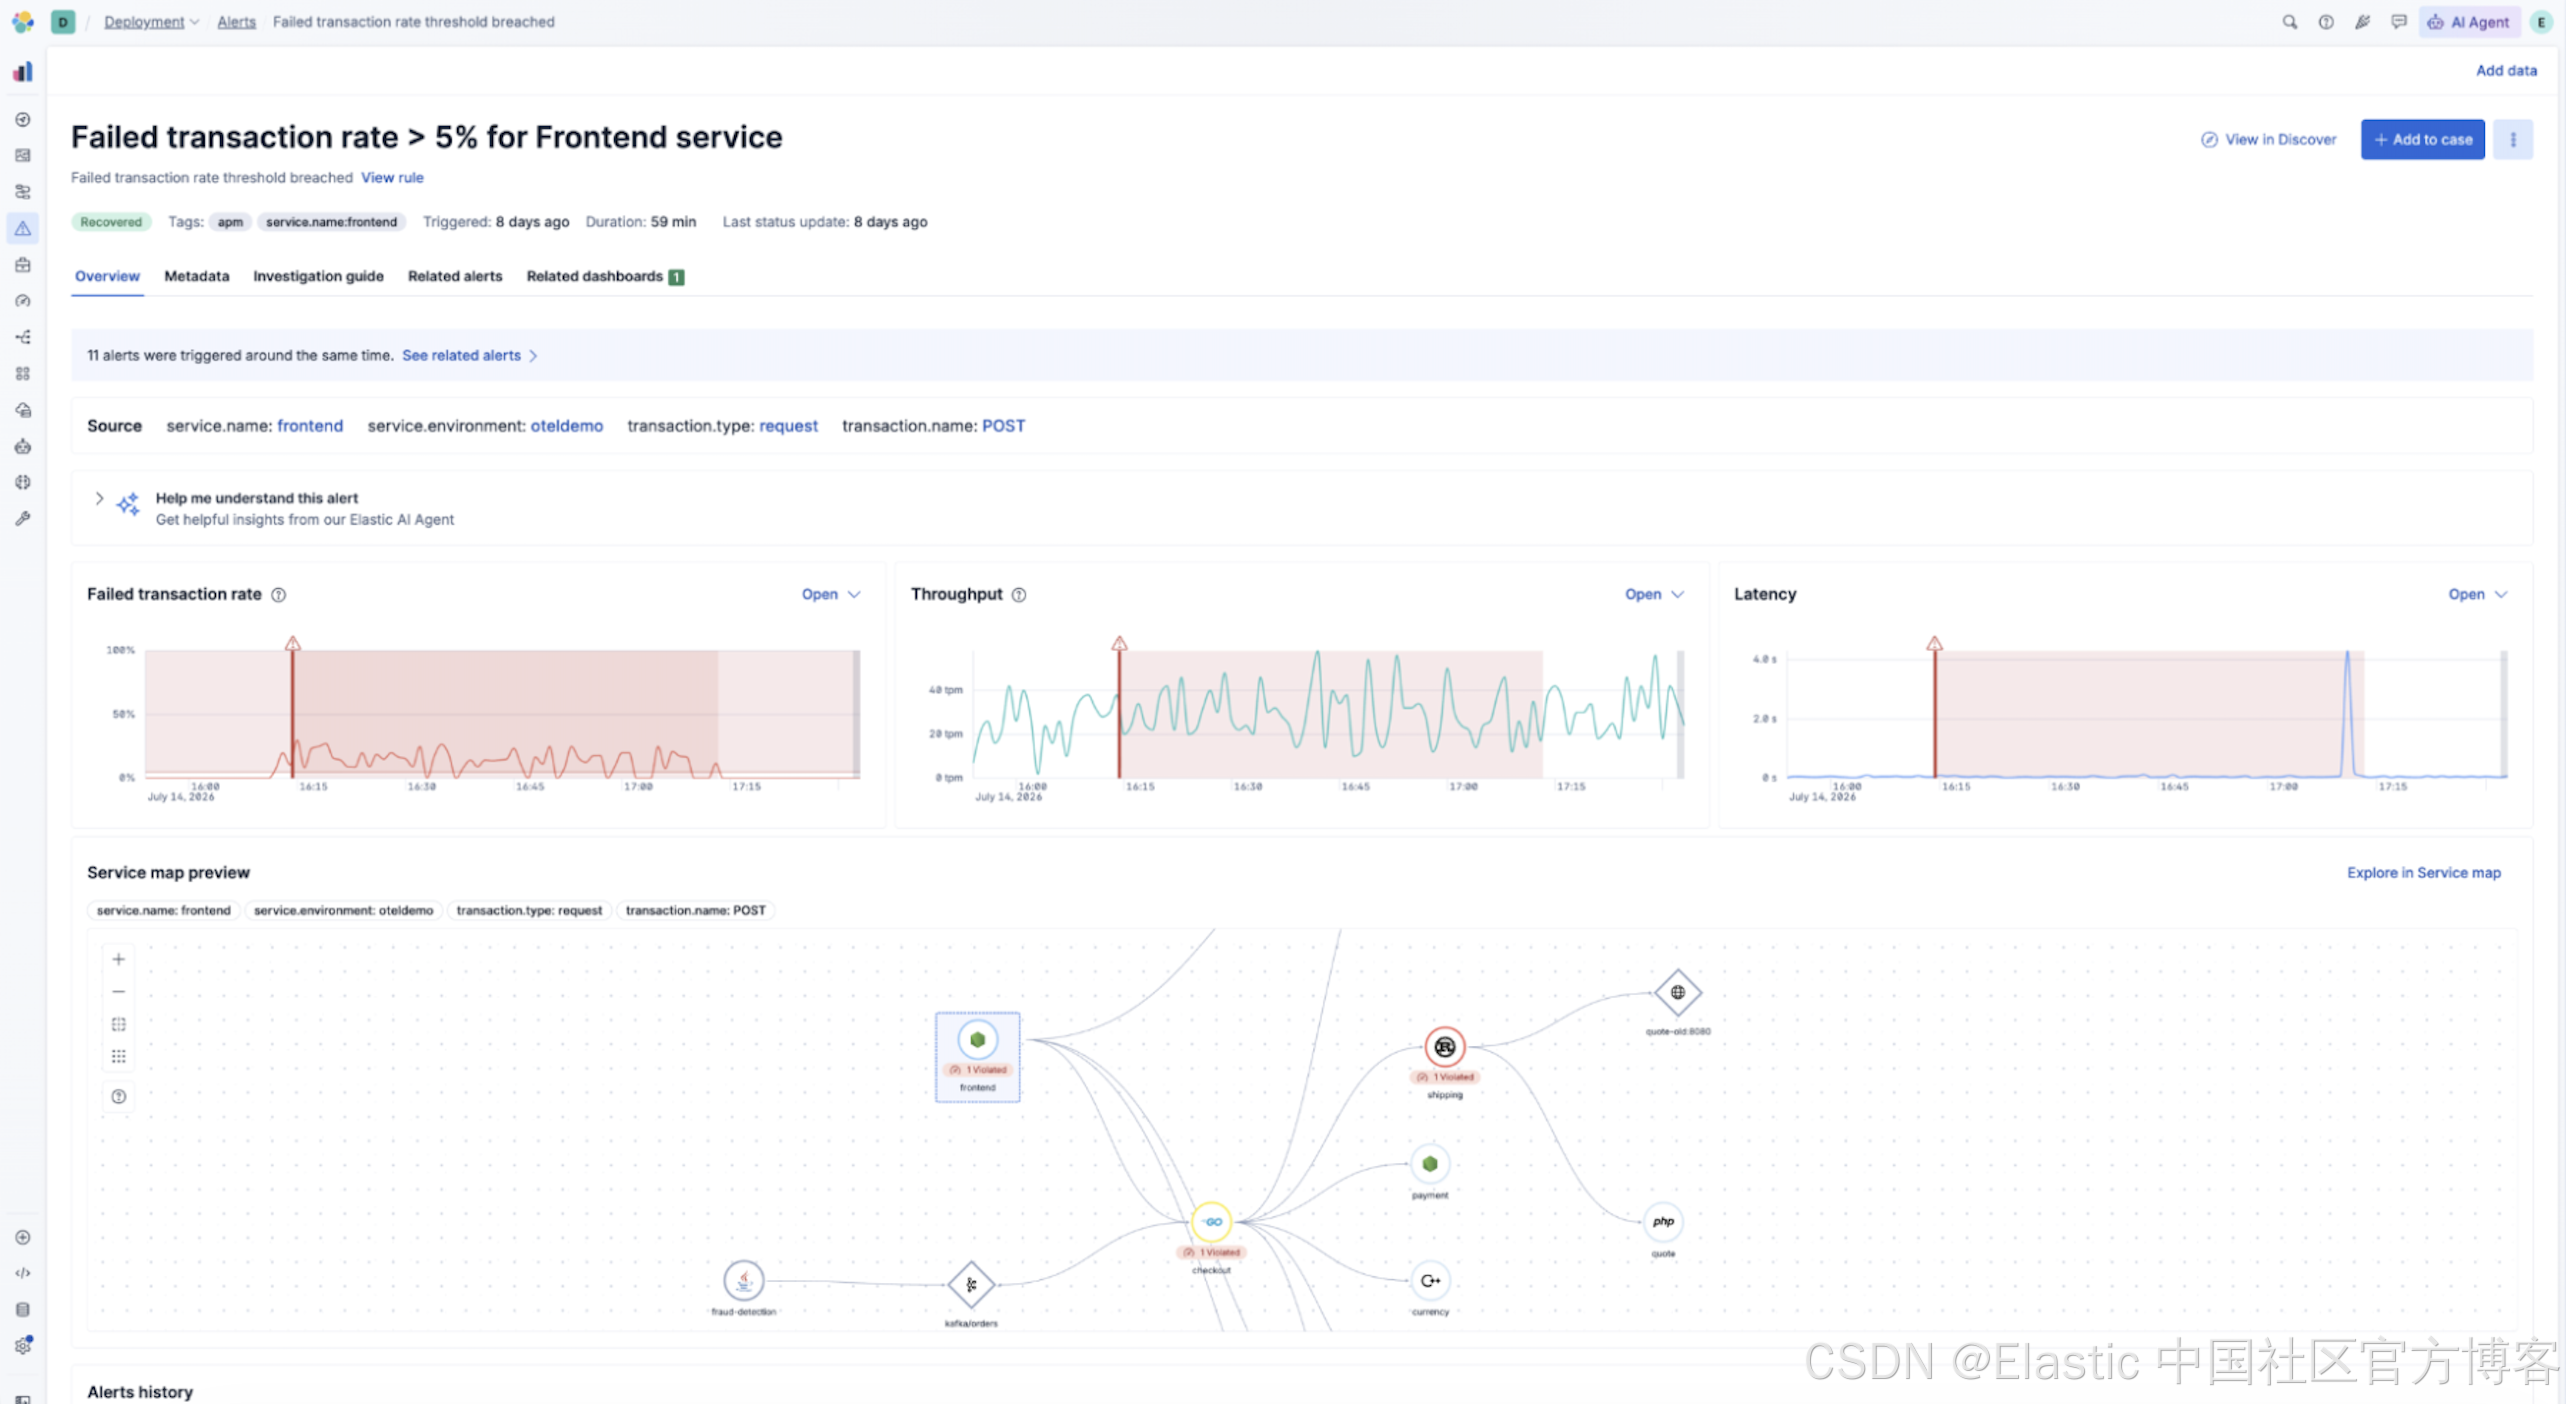
Task: Fit the service map to view
Action: [x=119, y=1024]
